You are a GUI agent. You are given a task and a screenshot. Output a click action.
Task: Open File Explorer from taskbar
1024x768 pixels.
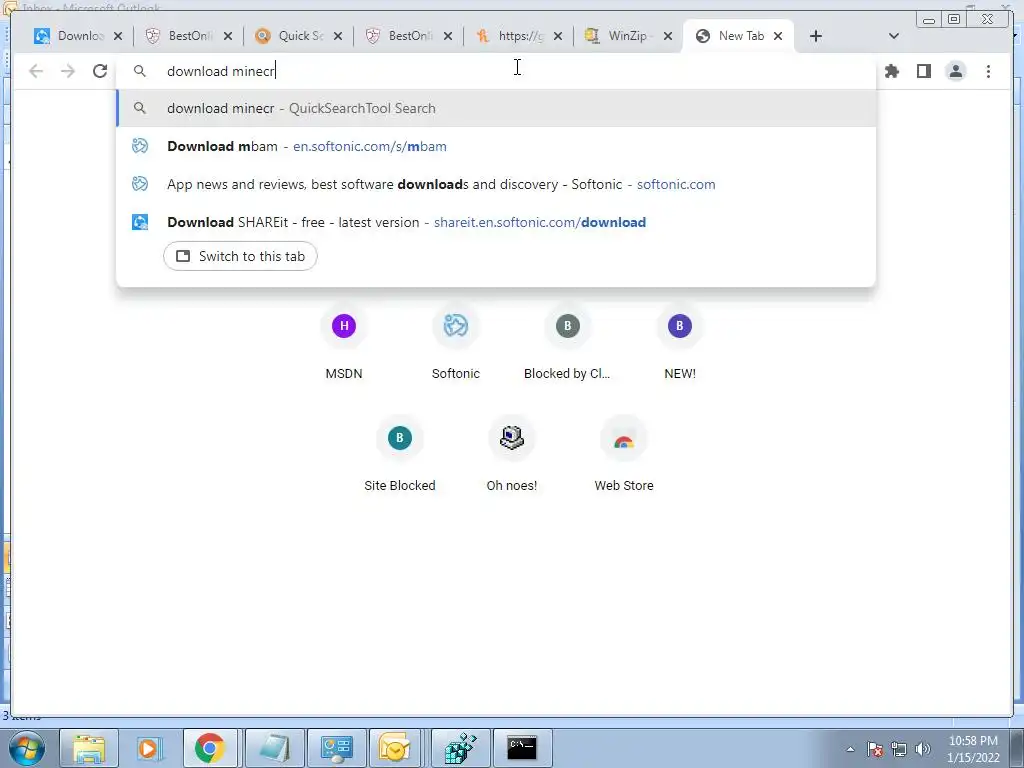coord(89,748)
